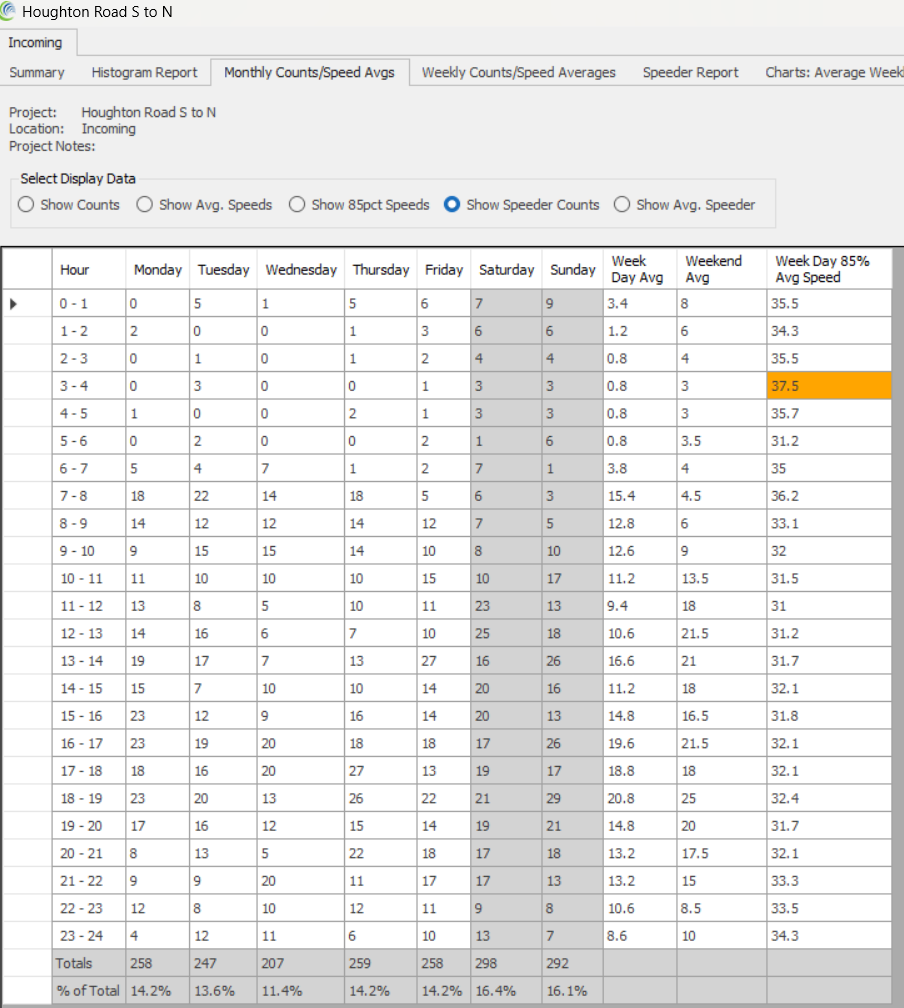Click the Saturday column header

[506, 269]
